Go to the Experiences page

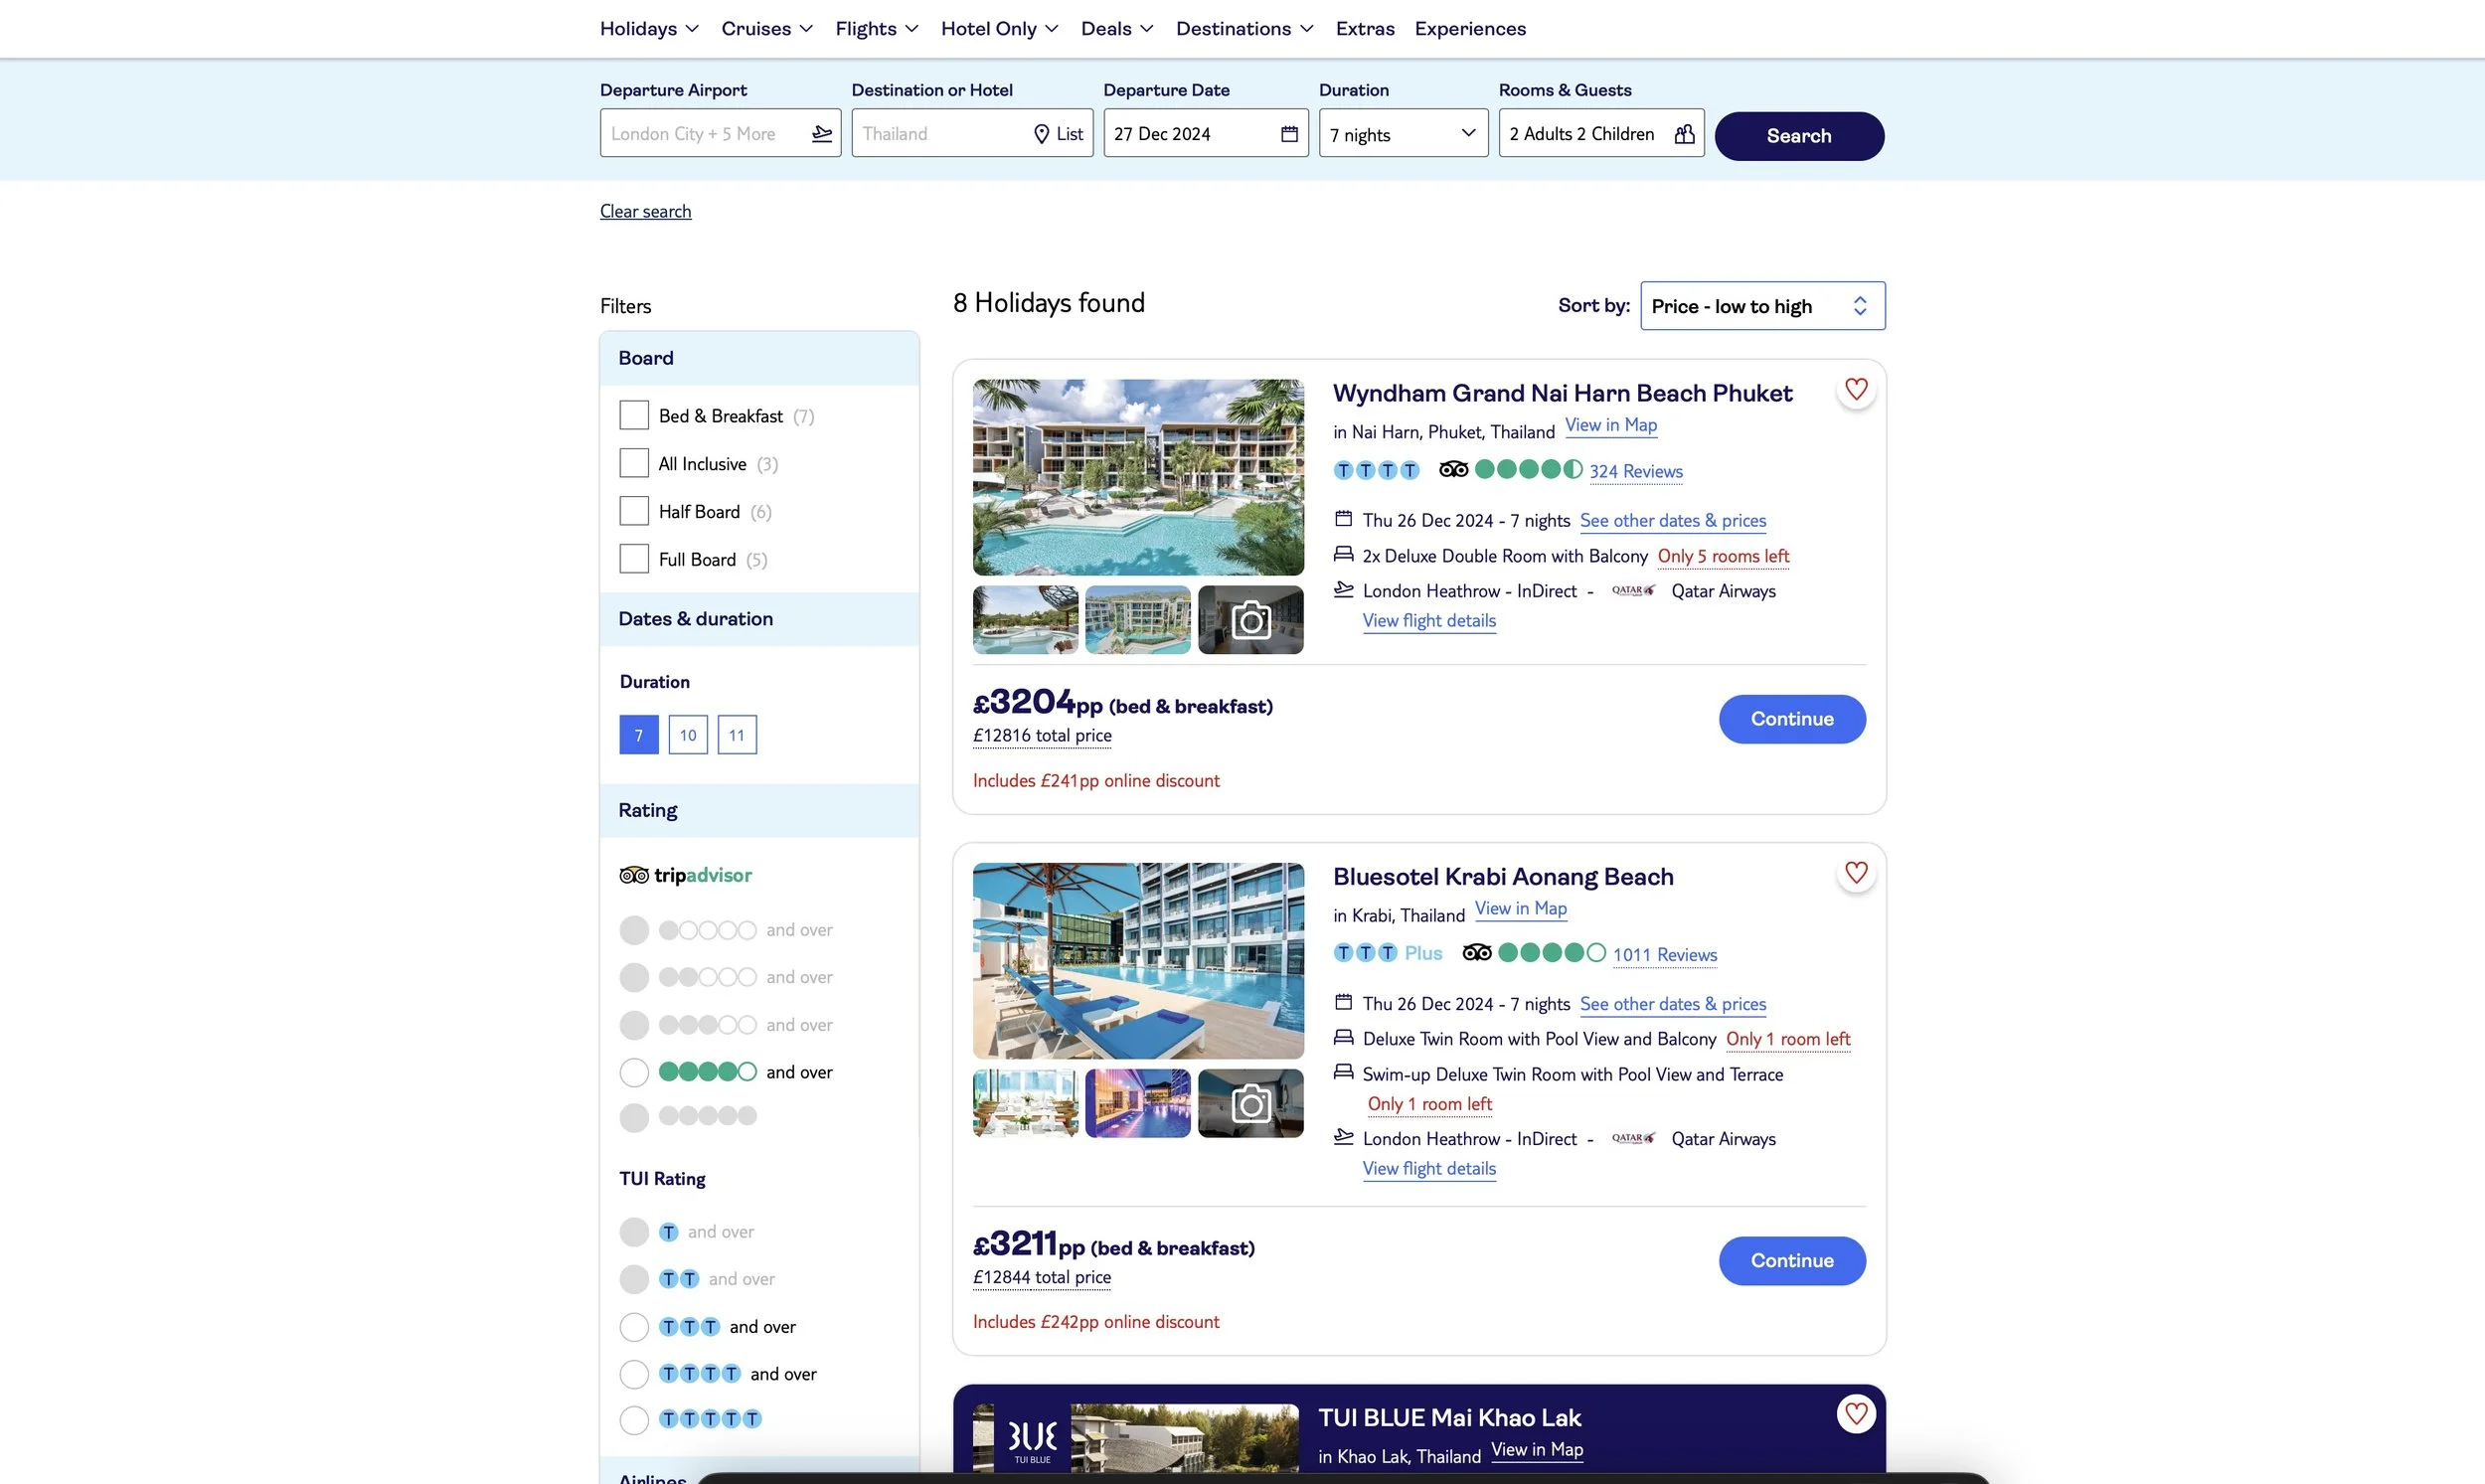[1469, 28]
